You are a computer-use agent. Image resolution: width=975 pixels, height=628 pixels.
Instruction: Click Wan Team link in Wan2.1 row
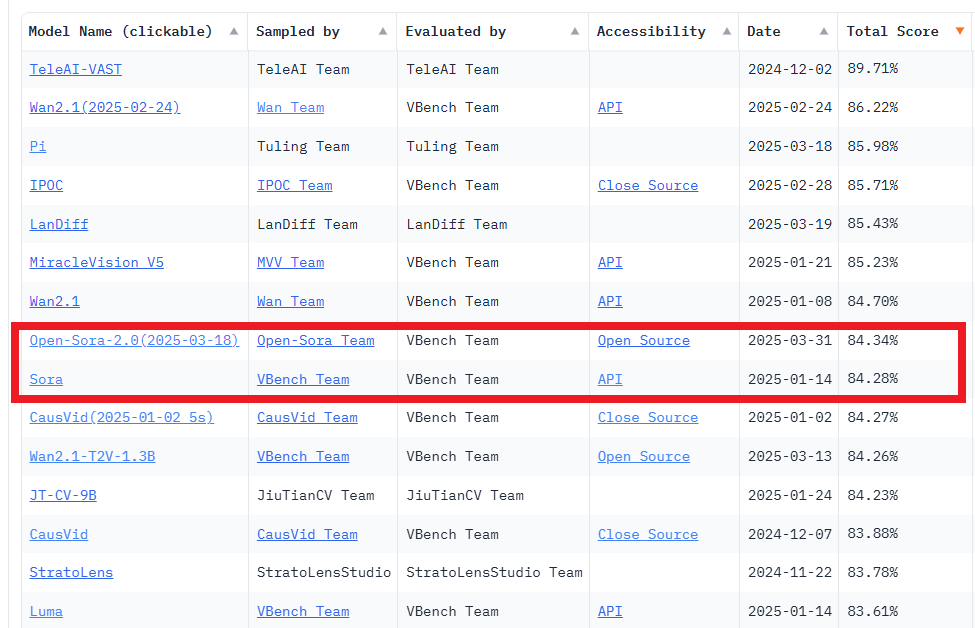click(290, 302)
